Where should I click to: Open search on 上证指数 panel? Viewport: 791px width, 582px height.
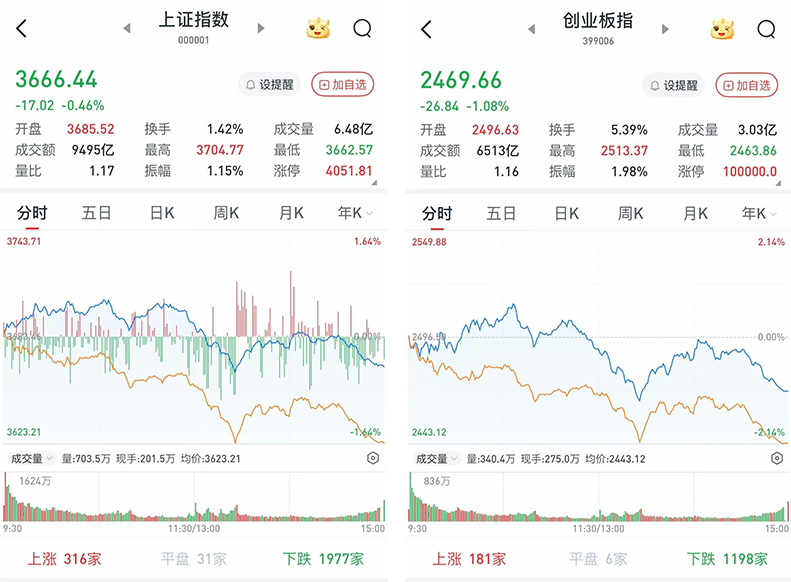[x=362, y=29]
